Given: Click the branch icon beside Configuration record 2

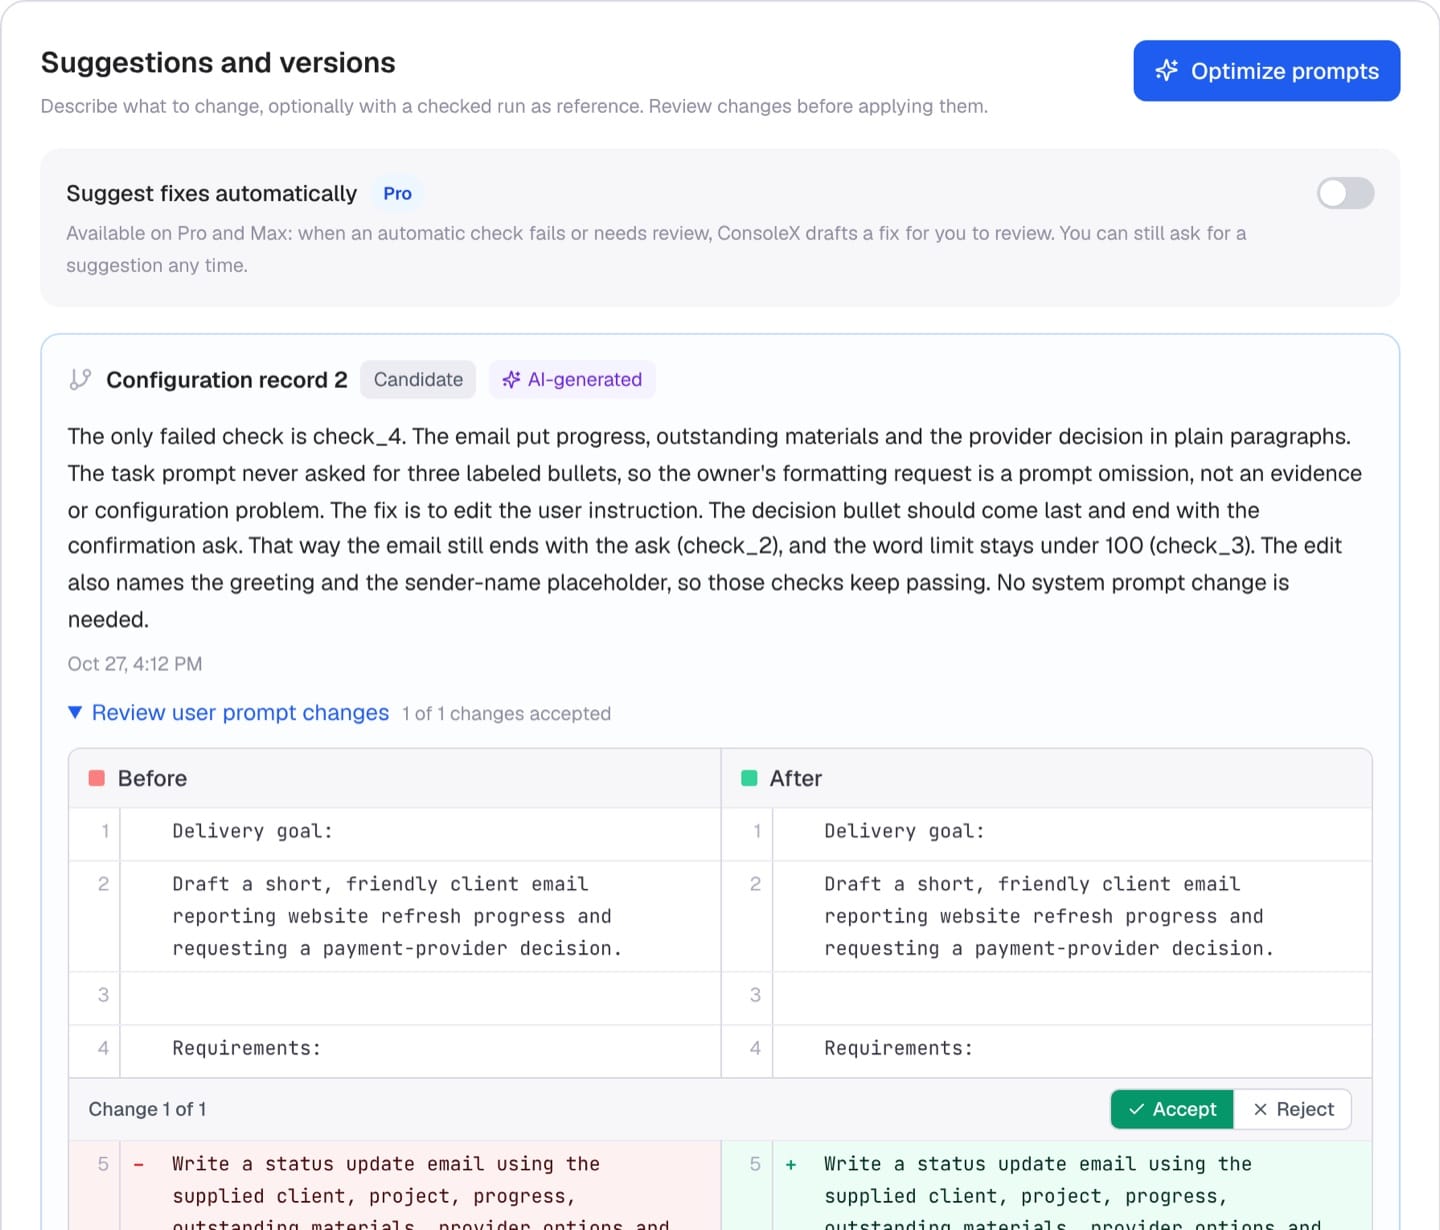Looking at the screenshot, I should click(80, 380).
